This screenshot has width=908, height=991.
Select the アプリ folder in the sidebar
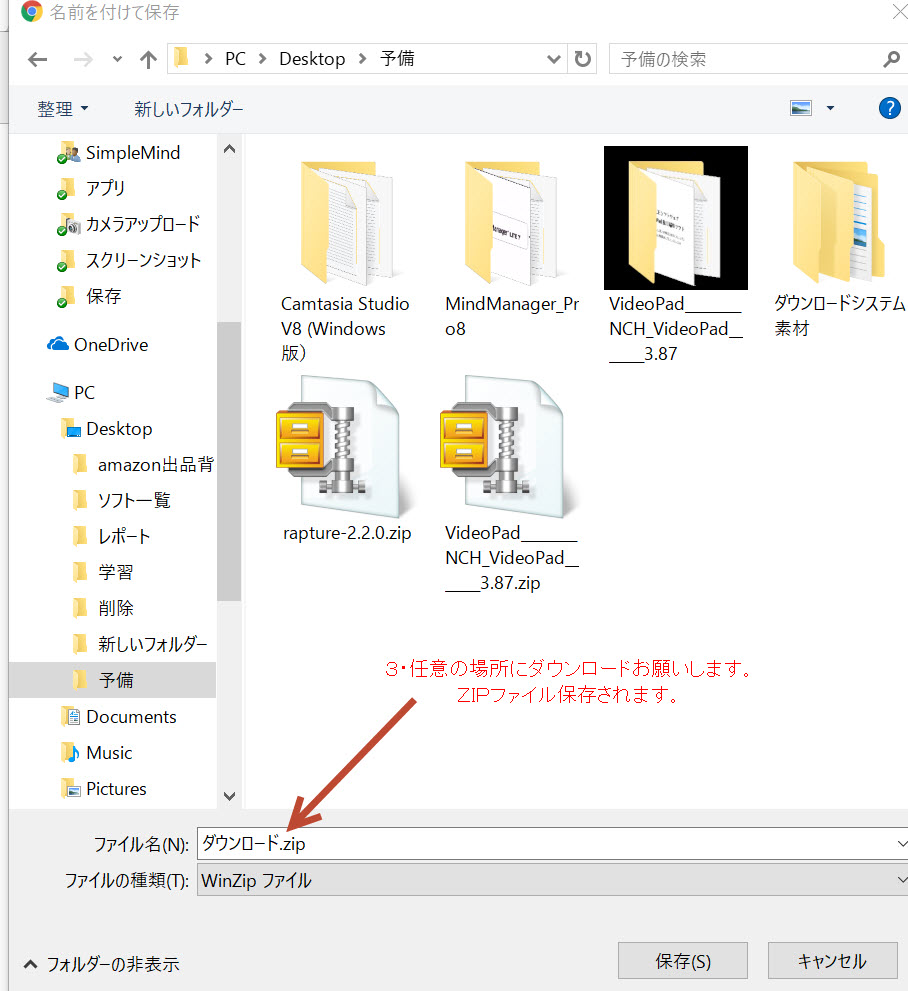pyautogui.click(x=105, y=188)
